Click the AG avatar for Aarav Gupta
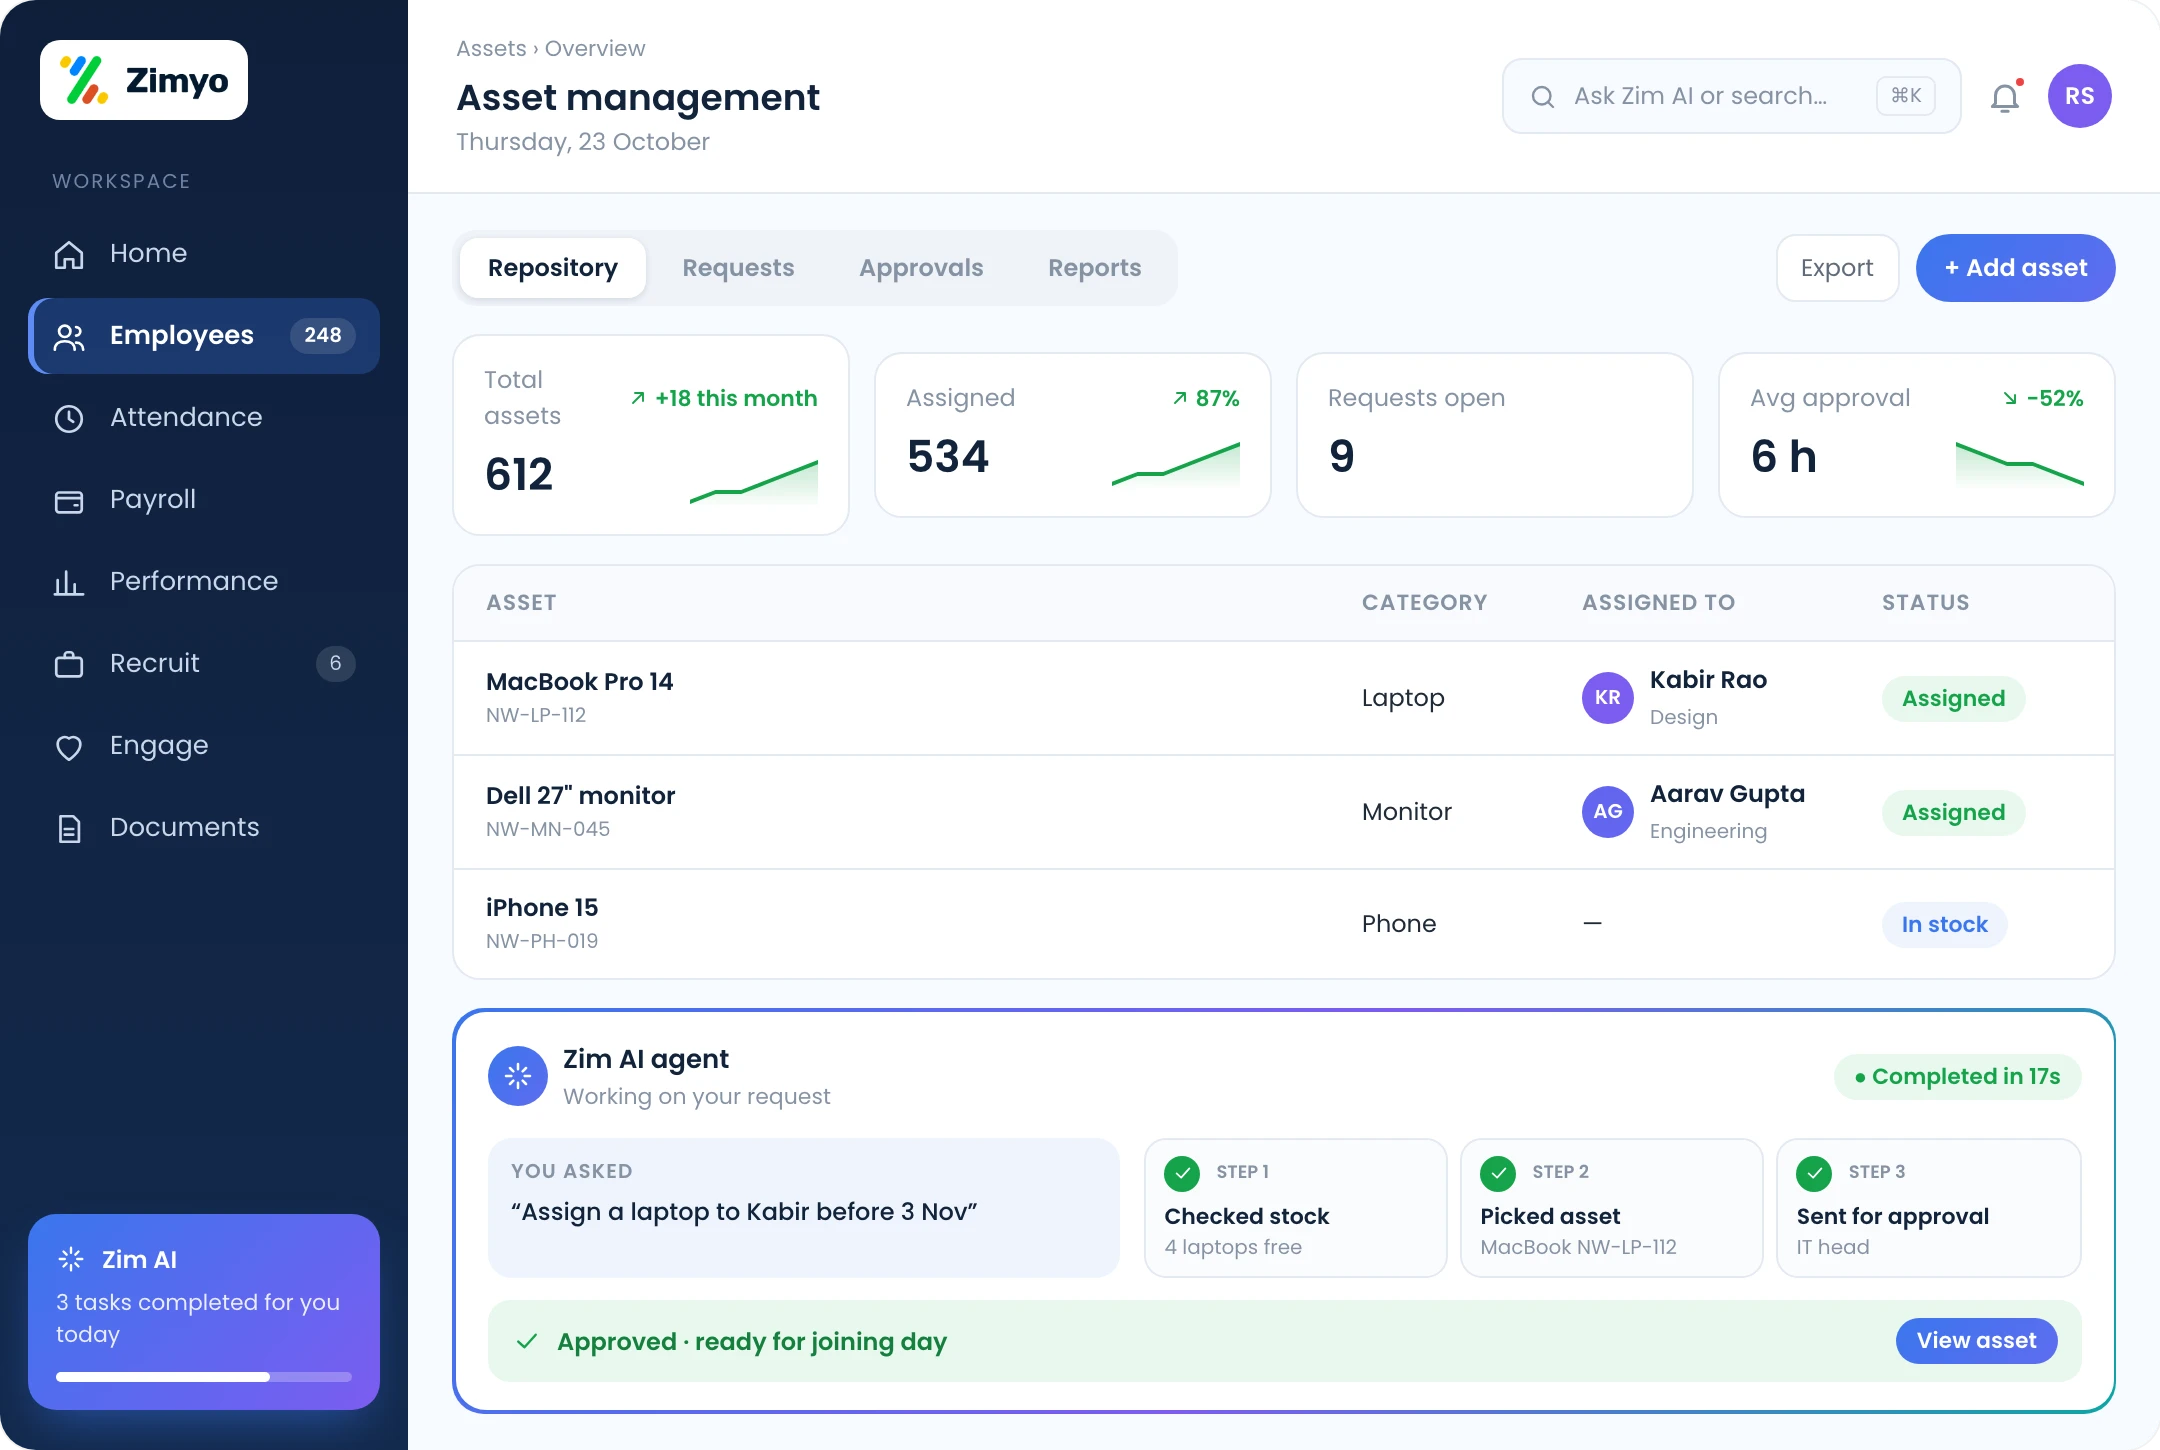 click(x=1608, y=812)
